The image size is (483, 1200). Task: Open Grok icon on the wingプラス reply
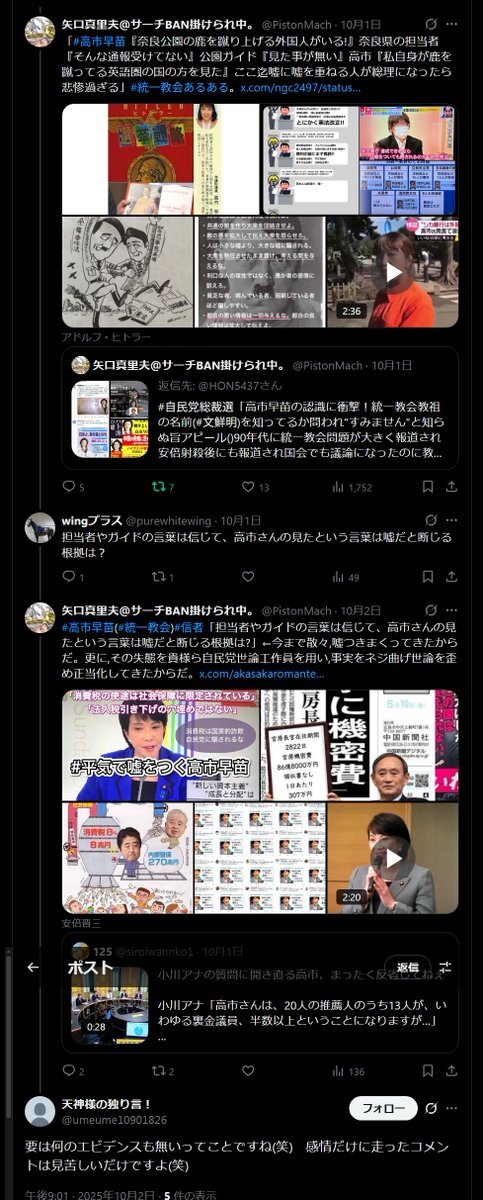pos(431,521)
